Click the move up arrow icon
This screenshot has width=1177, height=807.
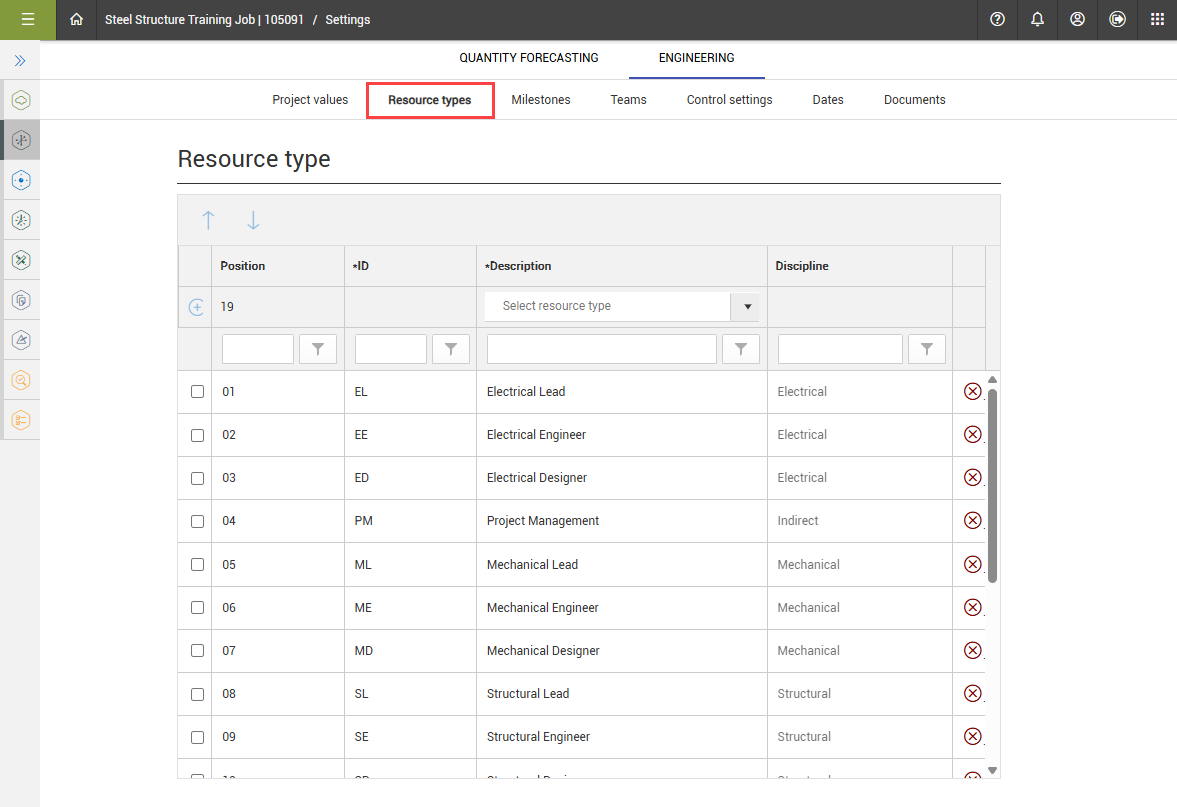pos(208,221)
